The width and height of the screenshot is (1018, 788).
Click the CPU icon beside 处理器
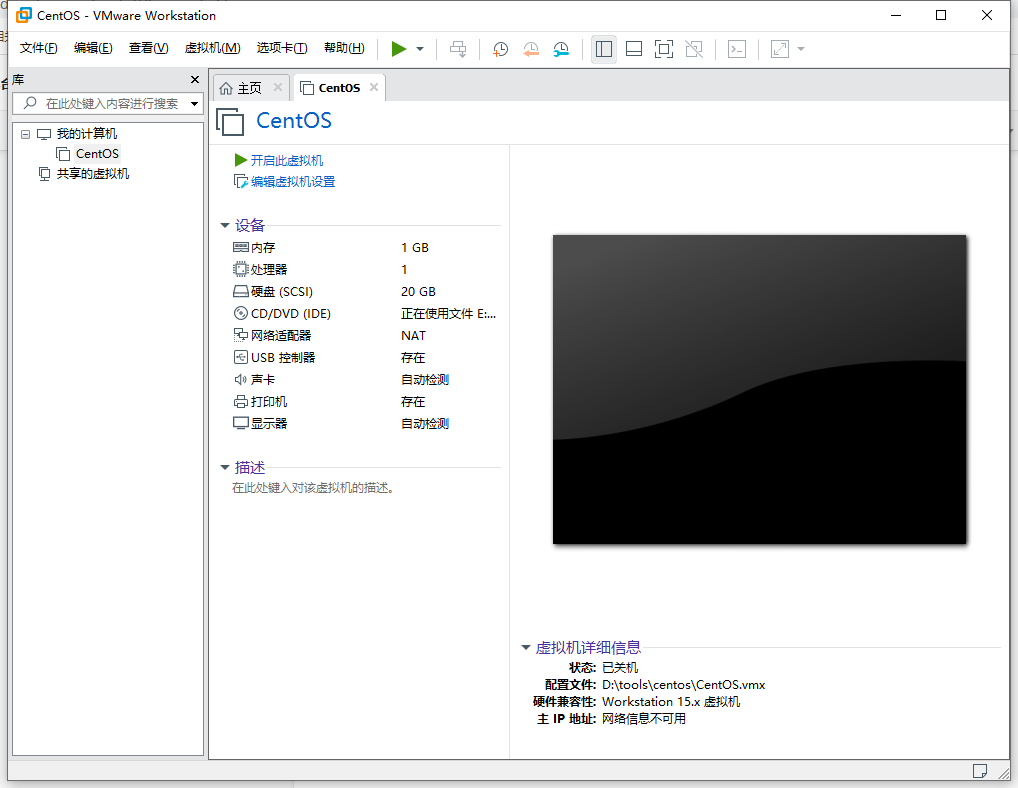pyautogui.click(x=240, y=269)
